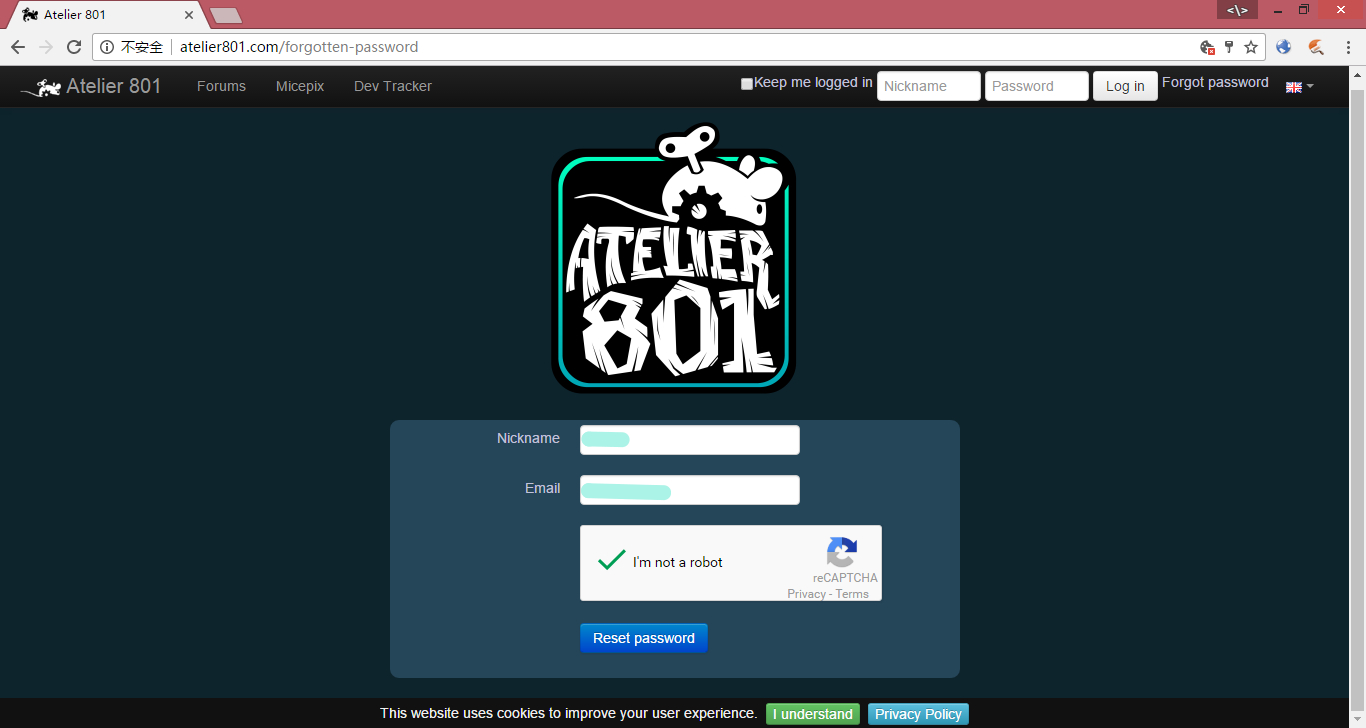Open the blue globe extension

(x=1284, y=47)
